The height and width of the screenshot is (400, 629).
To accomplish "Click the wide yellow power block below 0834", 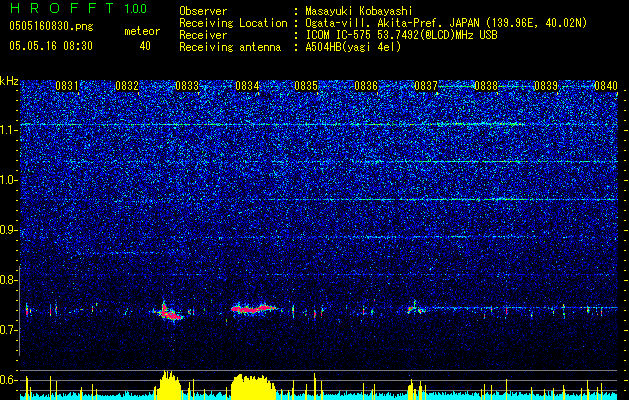I will click(x=254, y=387).
